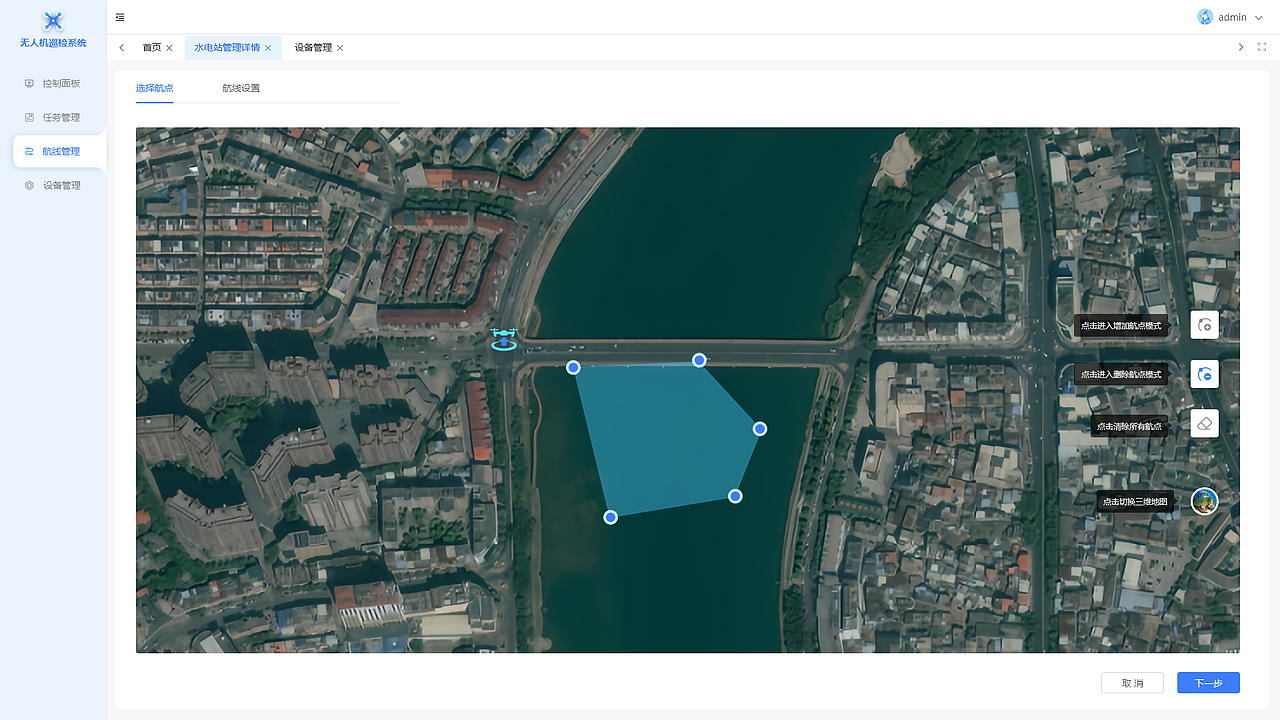Screen dimensions: 1280x720
Task: Switch to the 航线设置 sub-tab
Action: point(241,88)
